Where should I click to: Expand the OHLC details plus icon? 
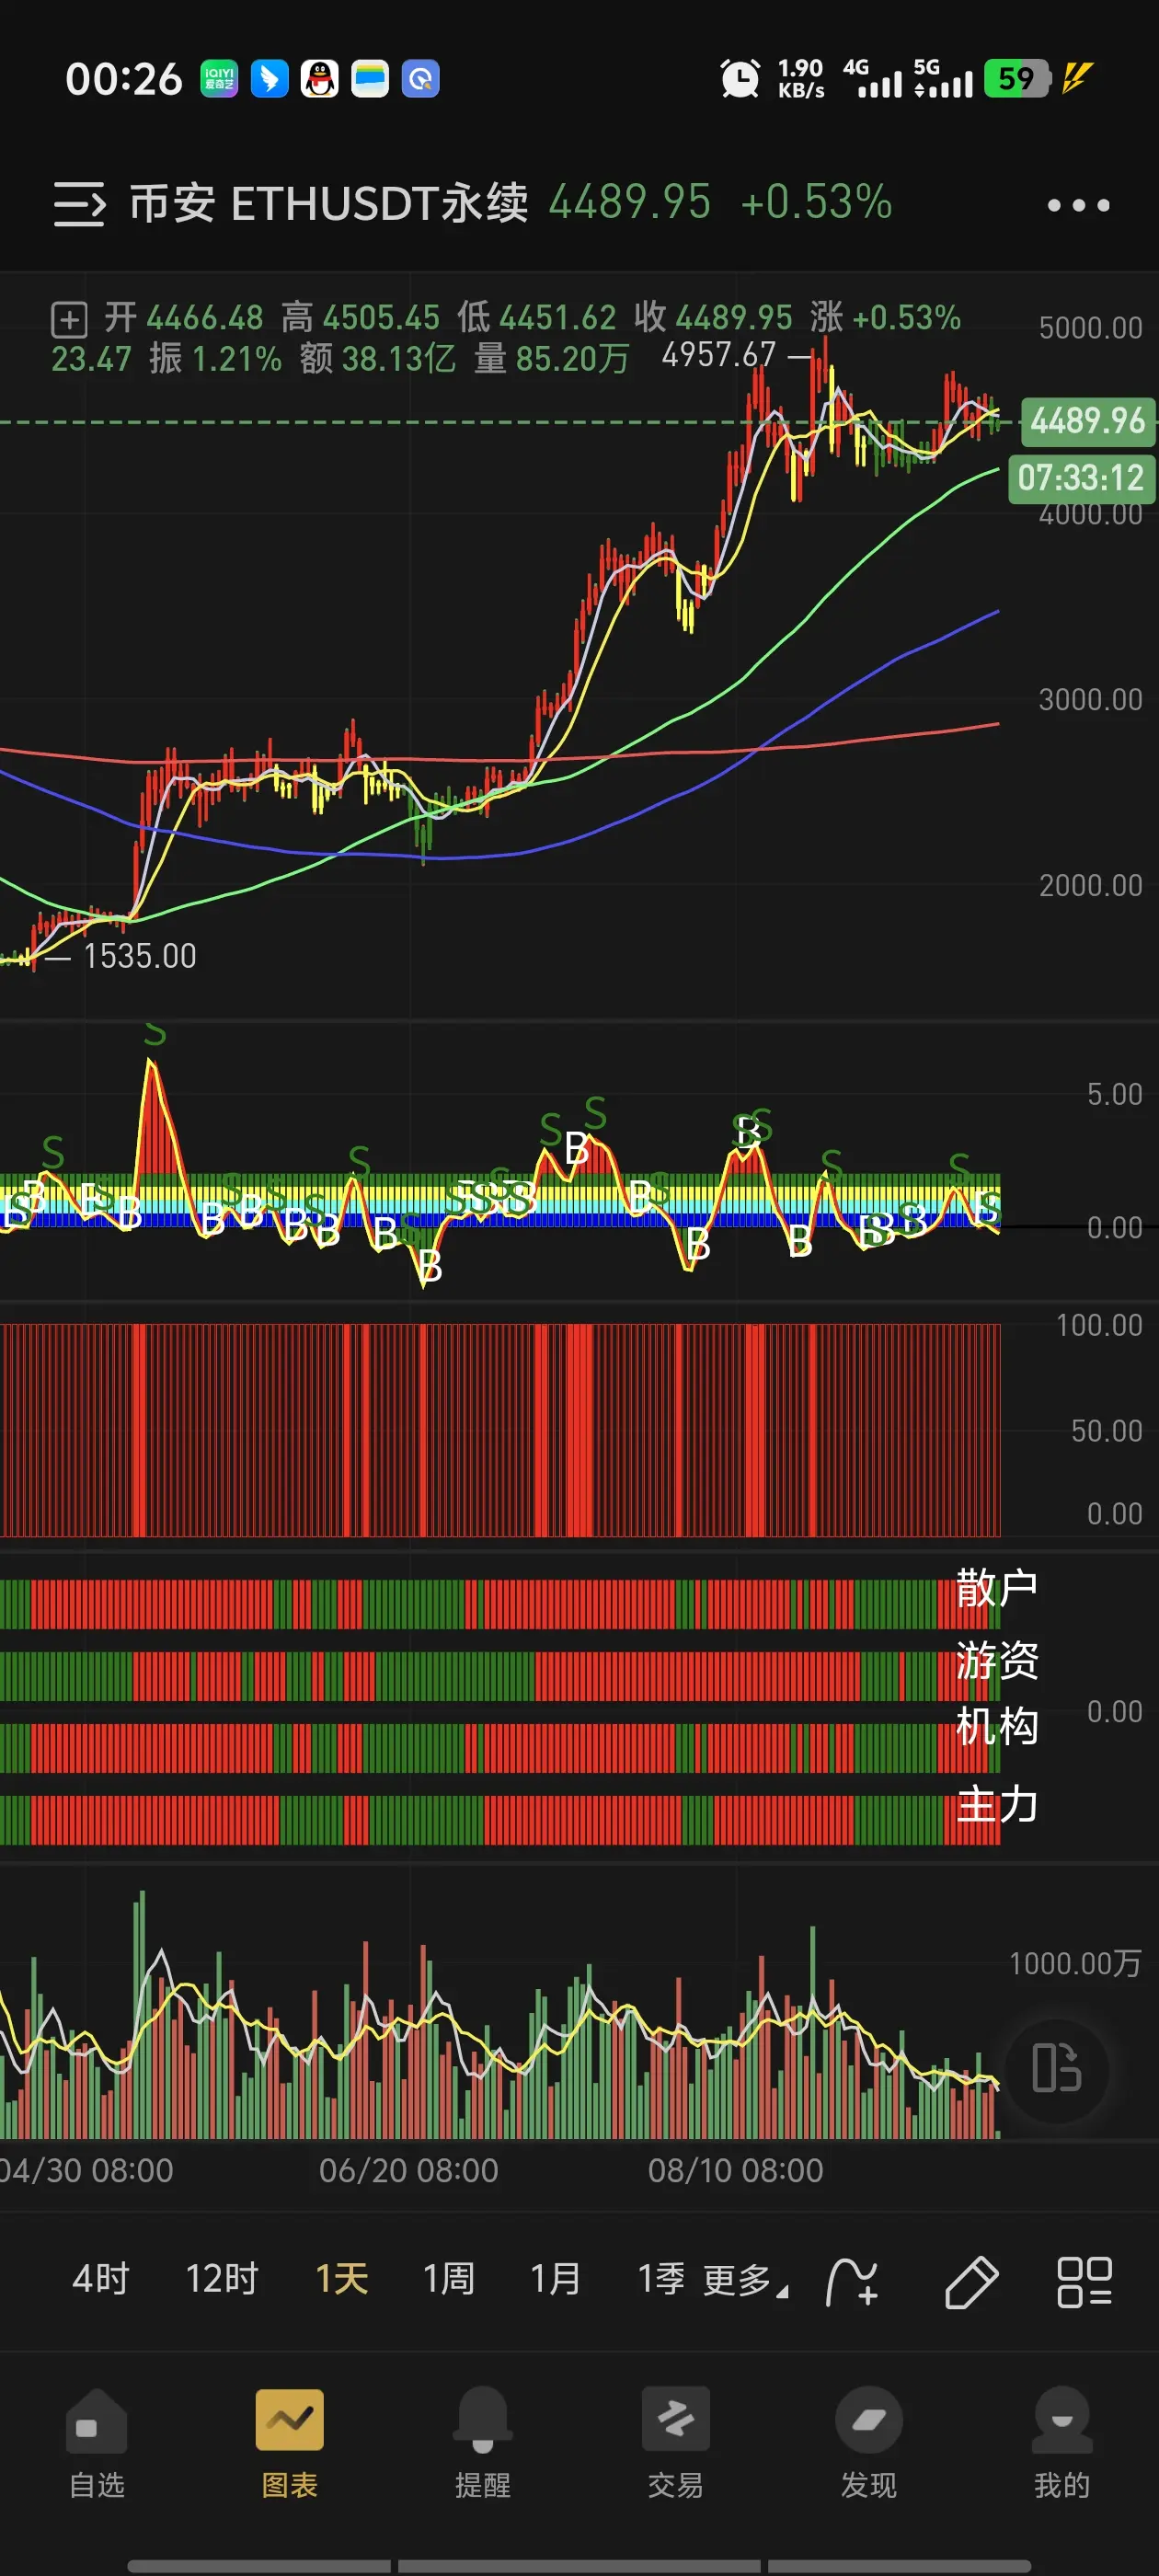click(x=69, y=320)
